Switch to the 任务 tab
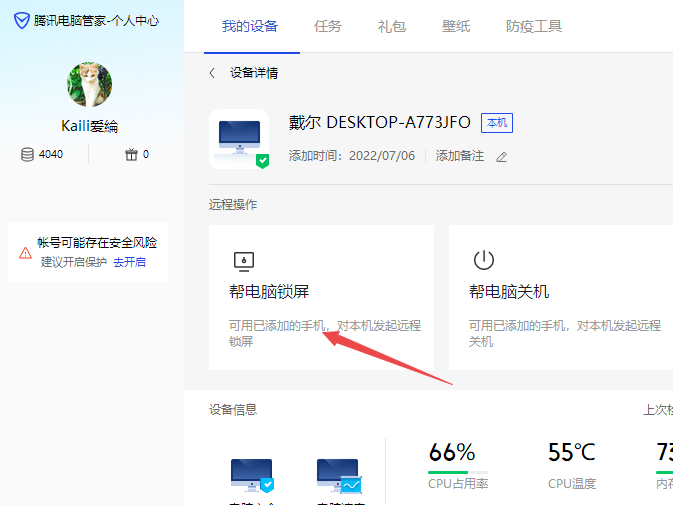The height and width of the screenshot is (505, 673). coord(327,27)
